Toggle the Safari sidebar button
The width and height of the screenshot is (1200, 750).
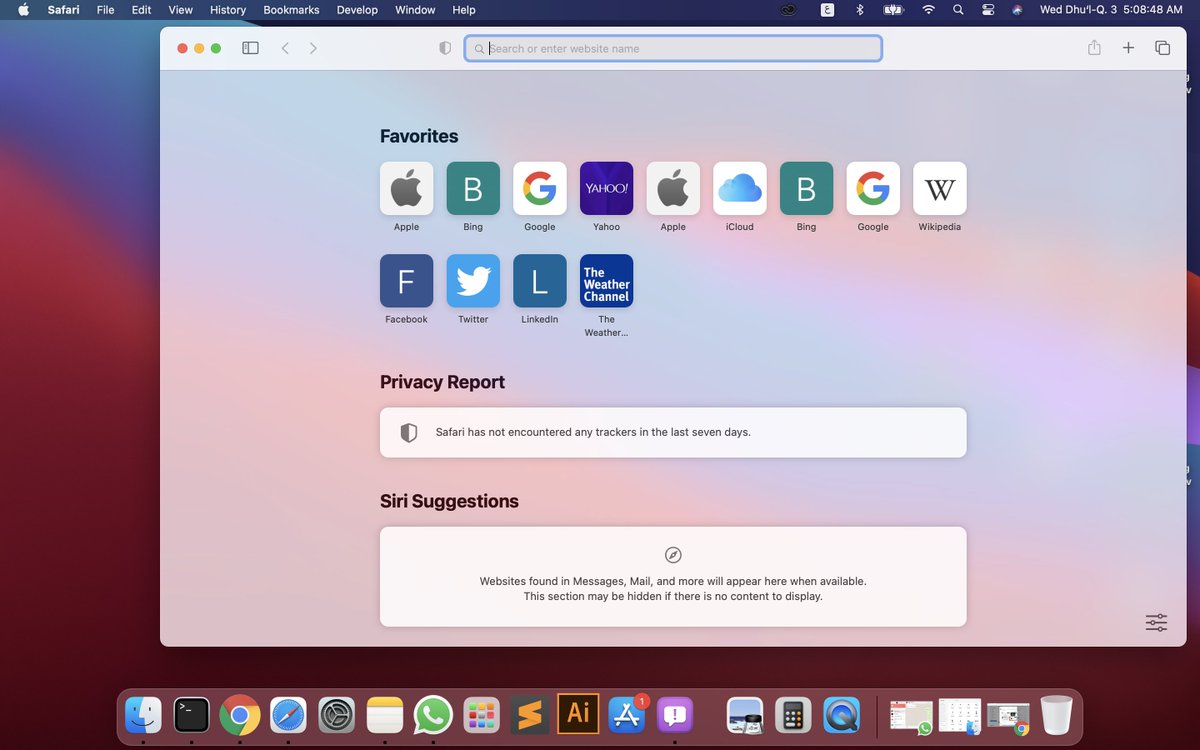pyautogui.click(x=251, y=48)
